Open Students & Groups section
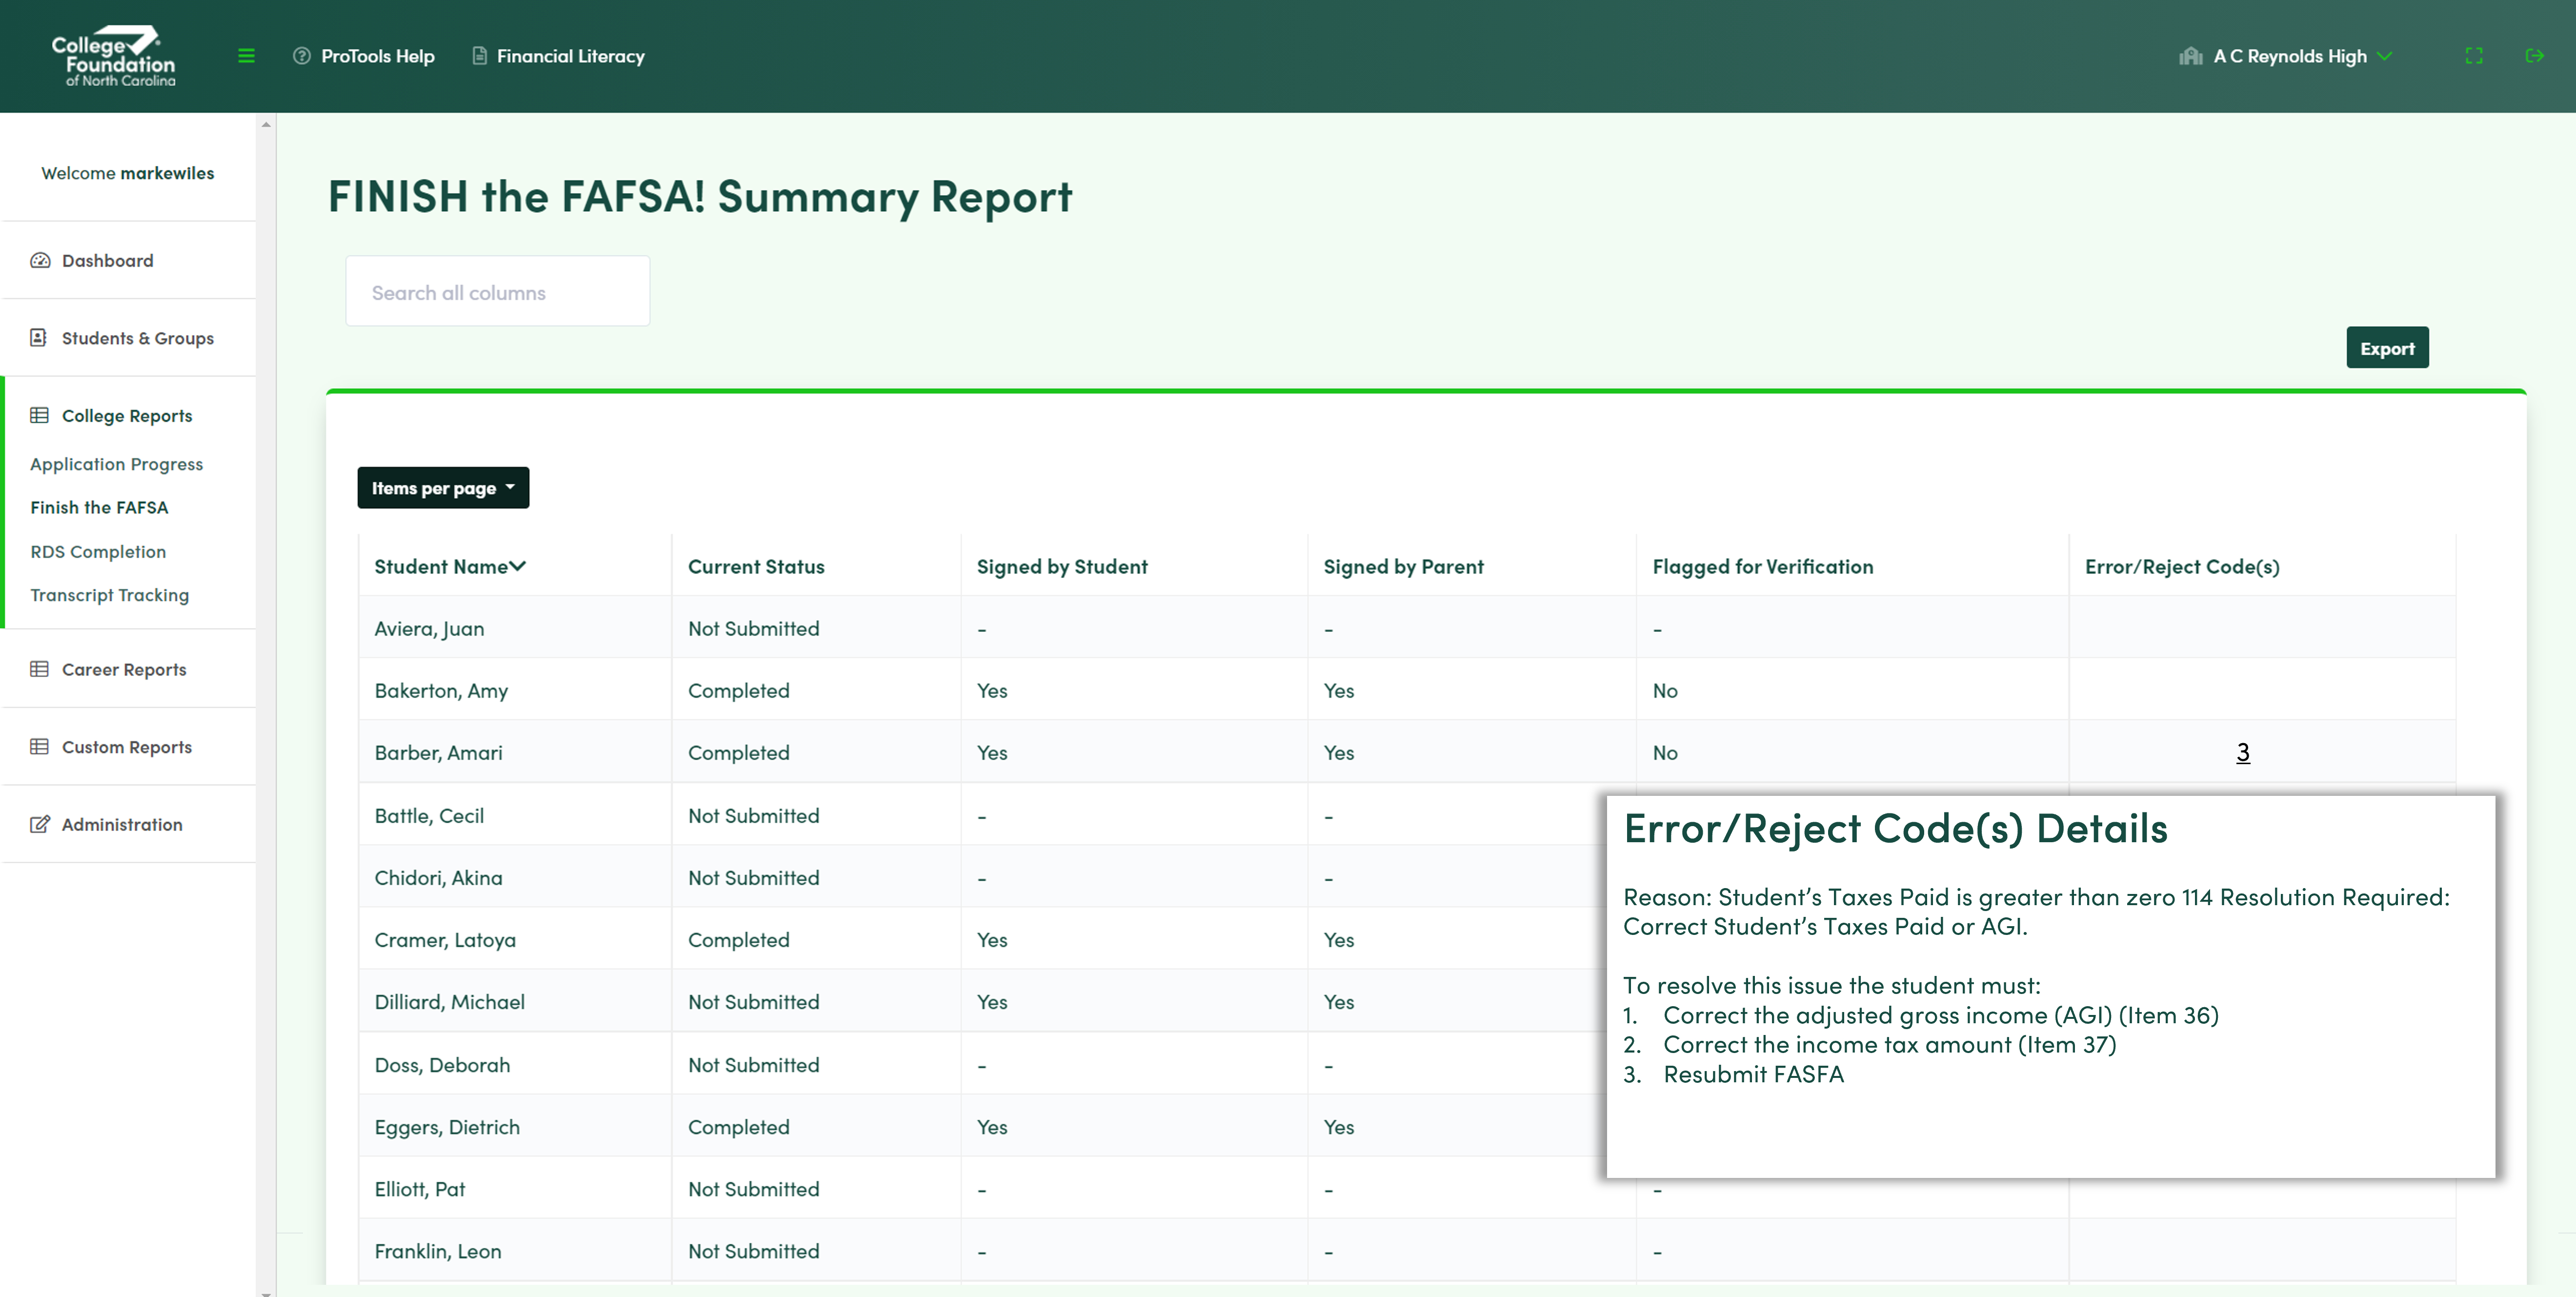 [x=138, y=338]
